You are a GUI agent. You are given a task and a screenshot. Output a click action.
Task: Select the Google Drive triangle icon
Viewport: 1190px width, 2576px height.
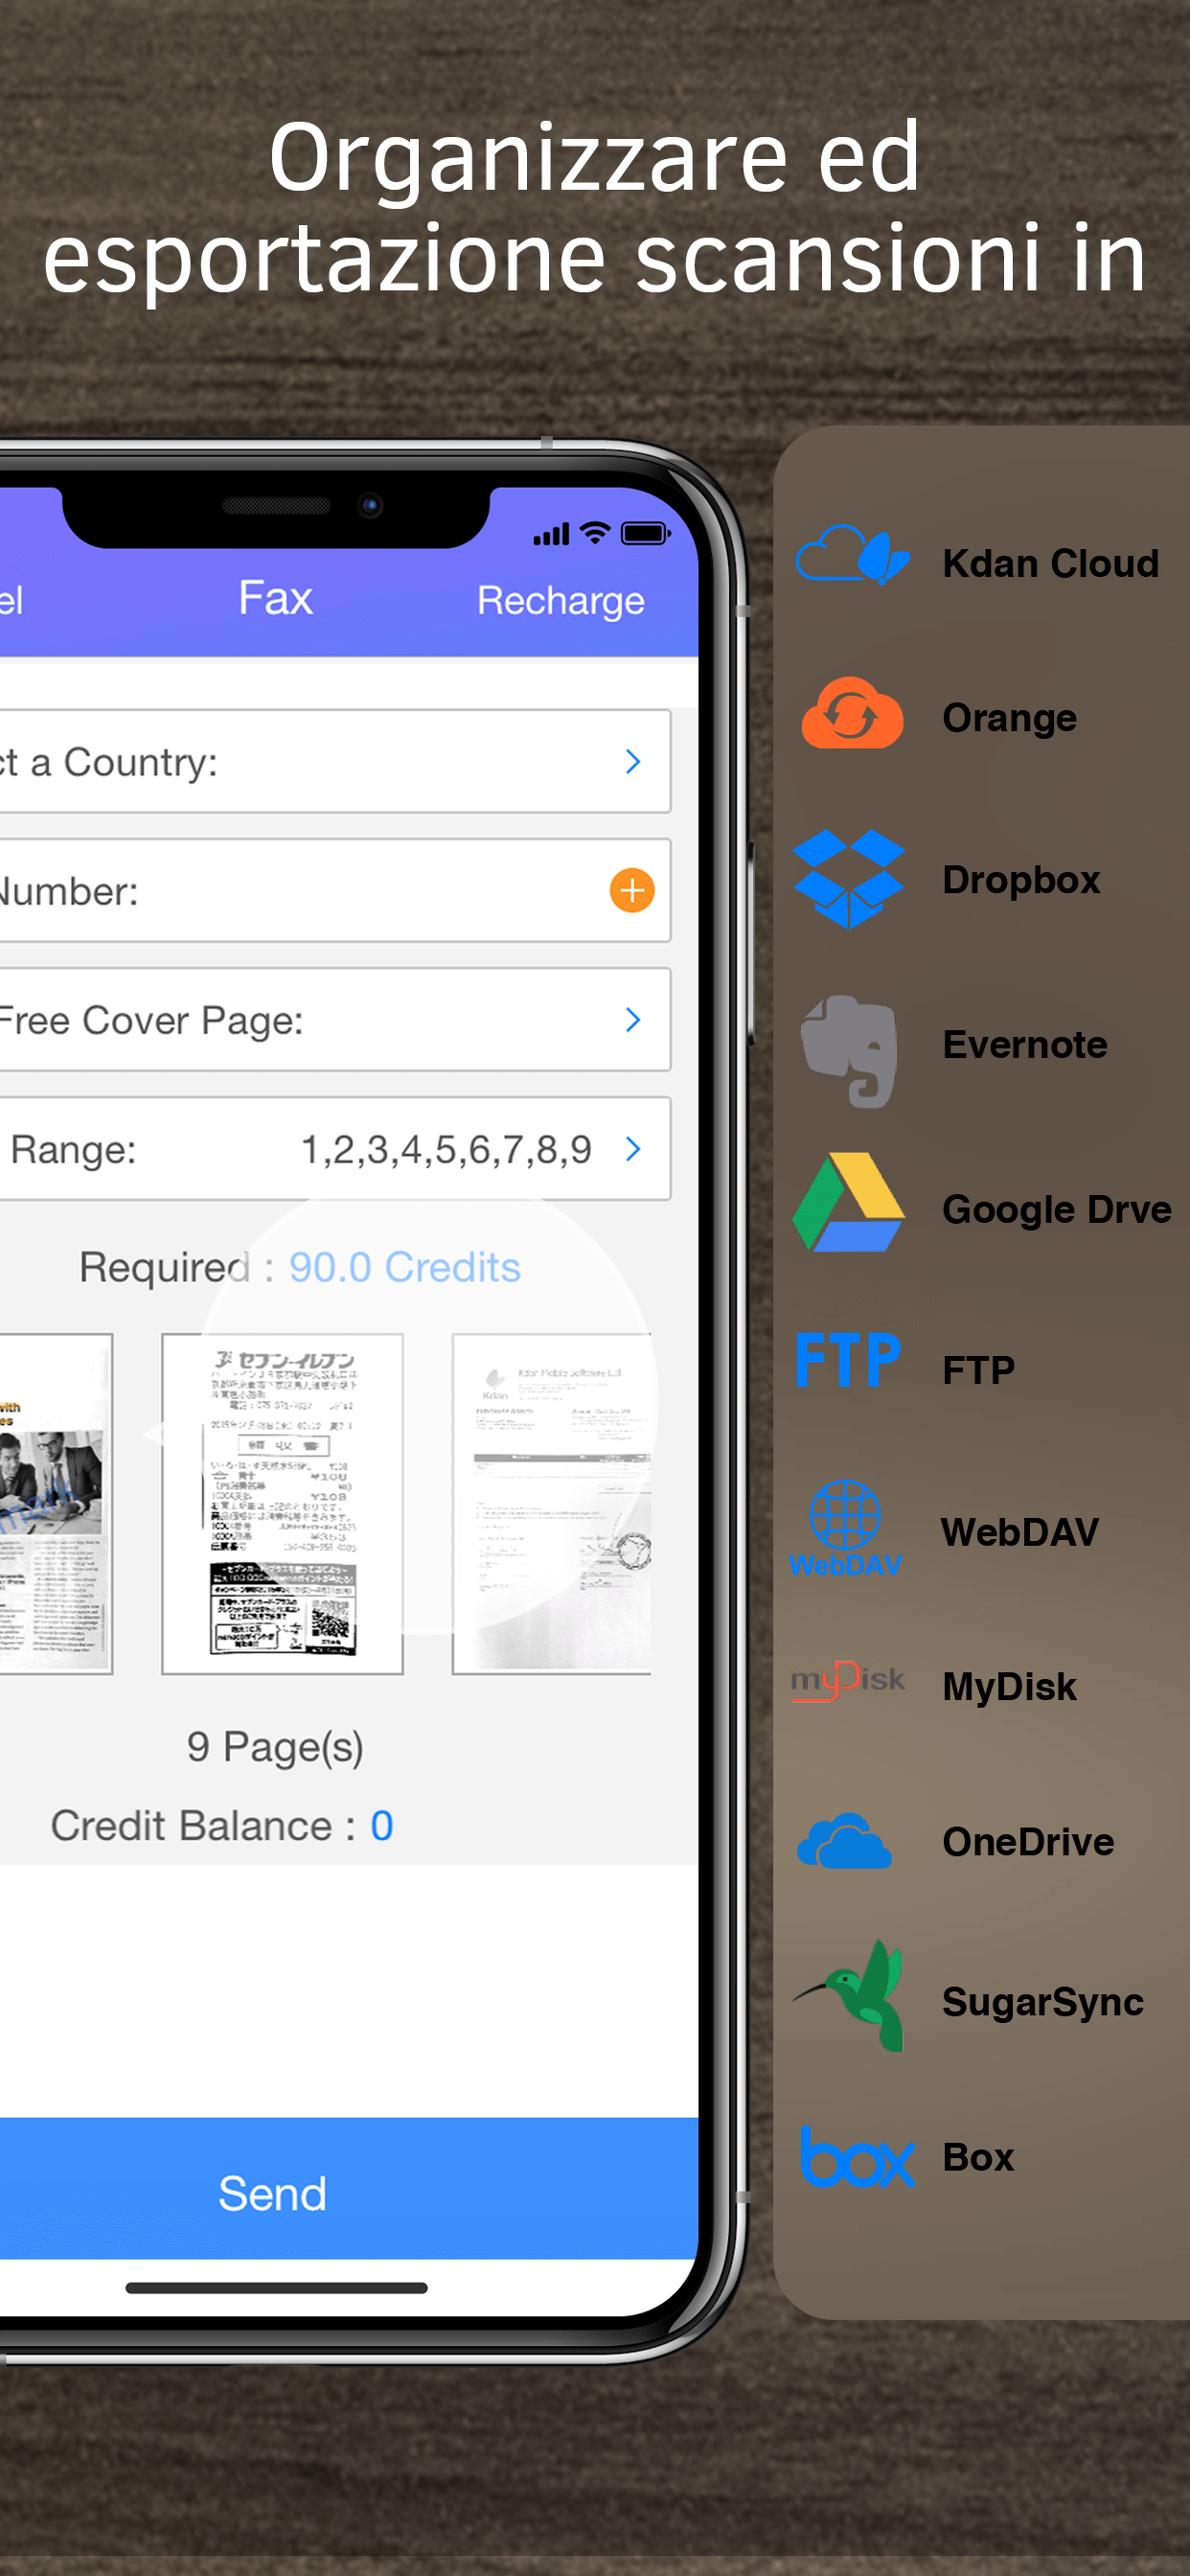(x=848, y=1202)
